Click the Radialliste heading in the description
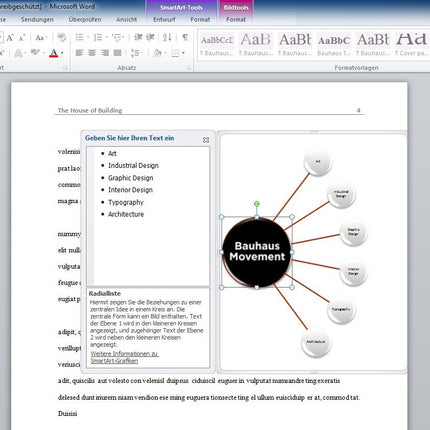The height and width of the screenshot is (430, 430). (x=105, y=294)
